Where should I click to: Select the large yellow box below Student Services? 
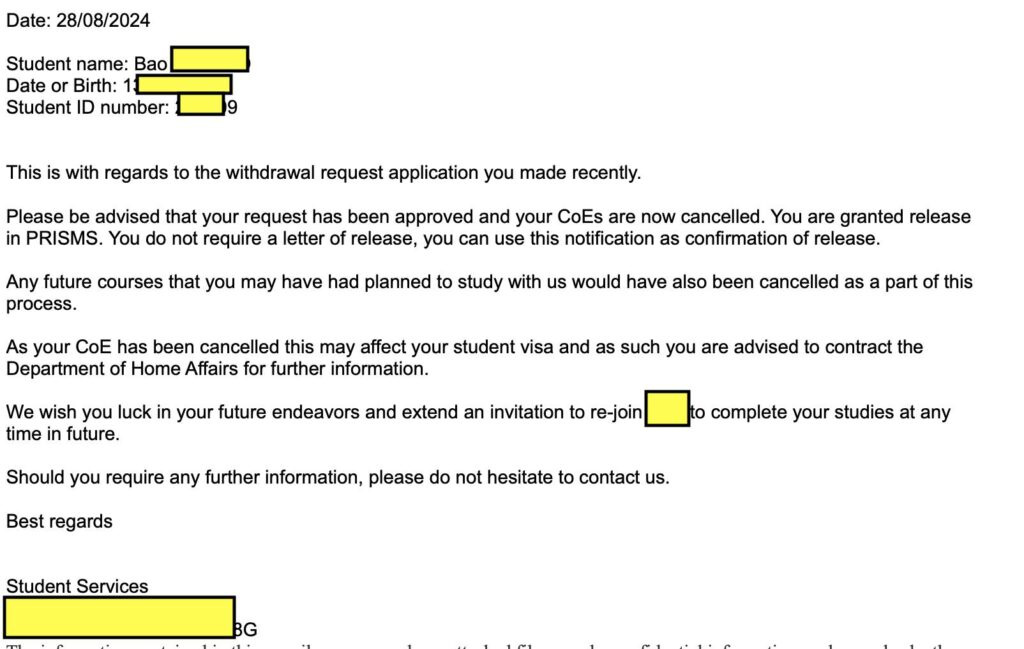click(x=119, y=616)
